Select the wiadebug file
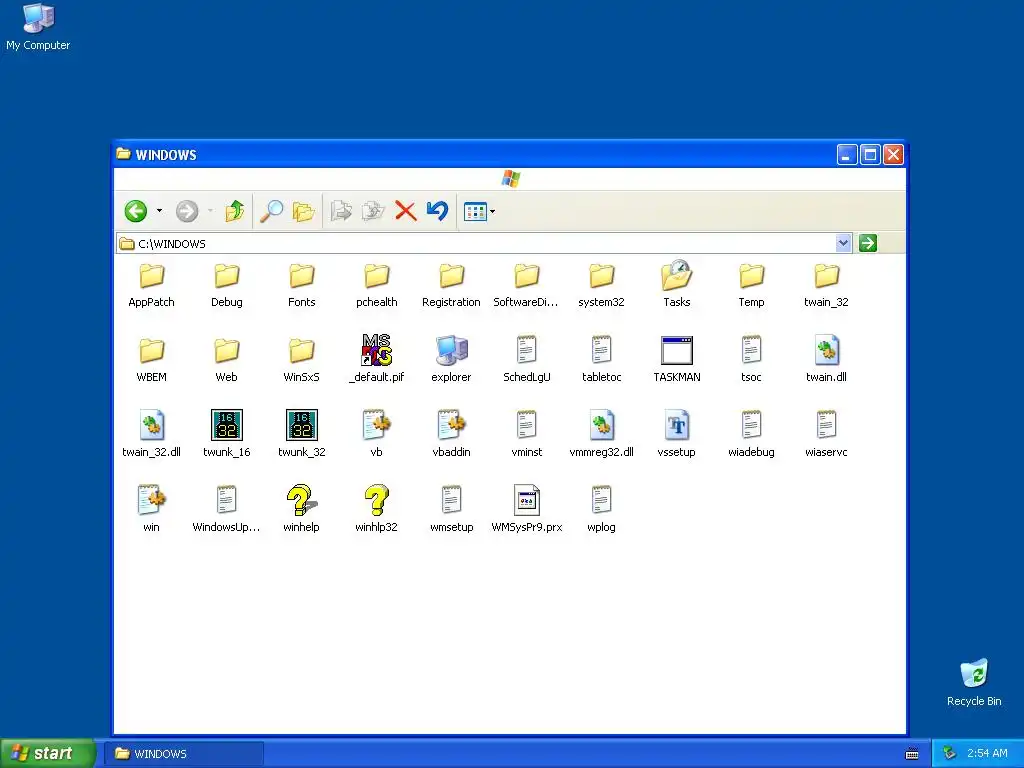 tap(752, 434)
